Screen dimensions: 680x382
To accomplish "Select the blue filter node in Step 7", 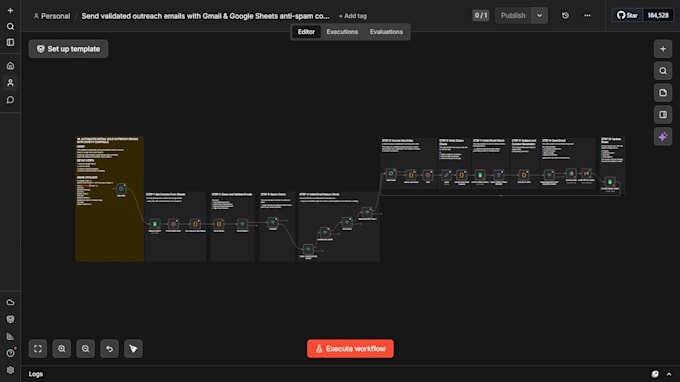I will tap(499, 175).
